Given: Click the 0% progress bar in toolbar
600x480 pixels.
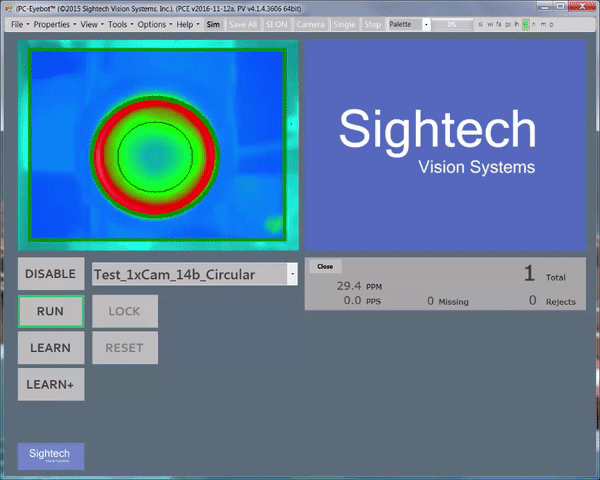Looking at the screenshot, I should [452, 24].
